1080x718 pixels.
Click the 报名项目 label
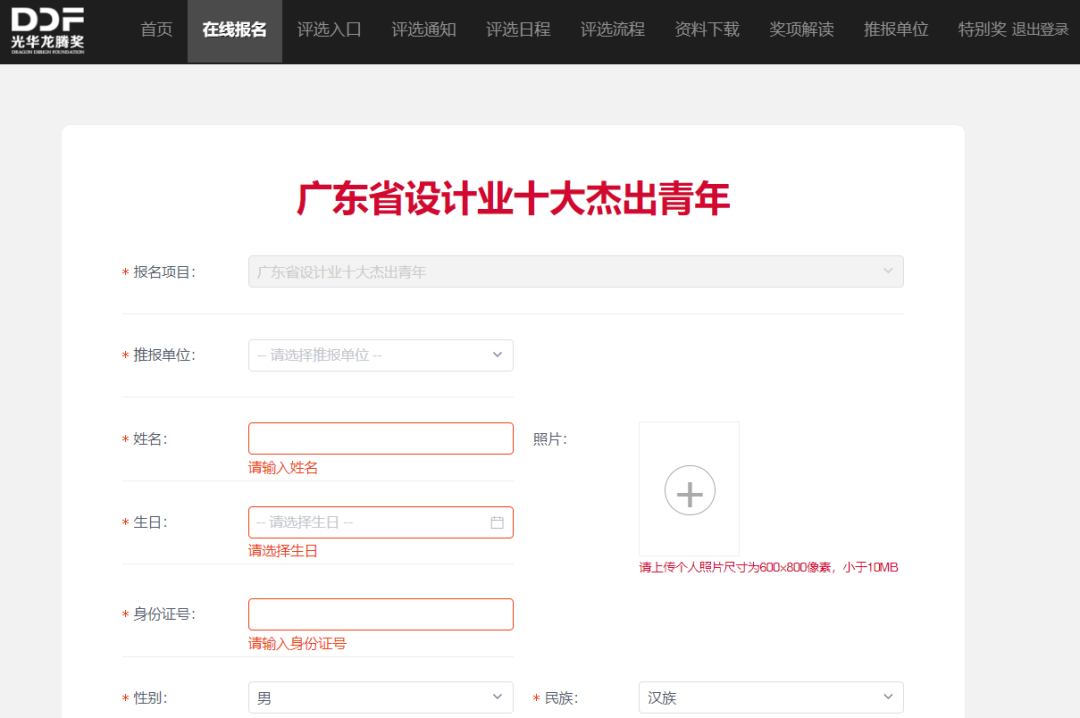(x=164, y=272)
